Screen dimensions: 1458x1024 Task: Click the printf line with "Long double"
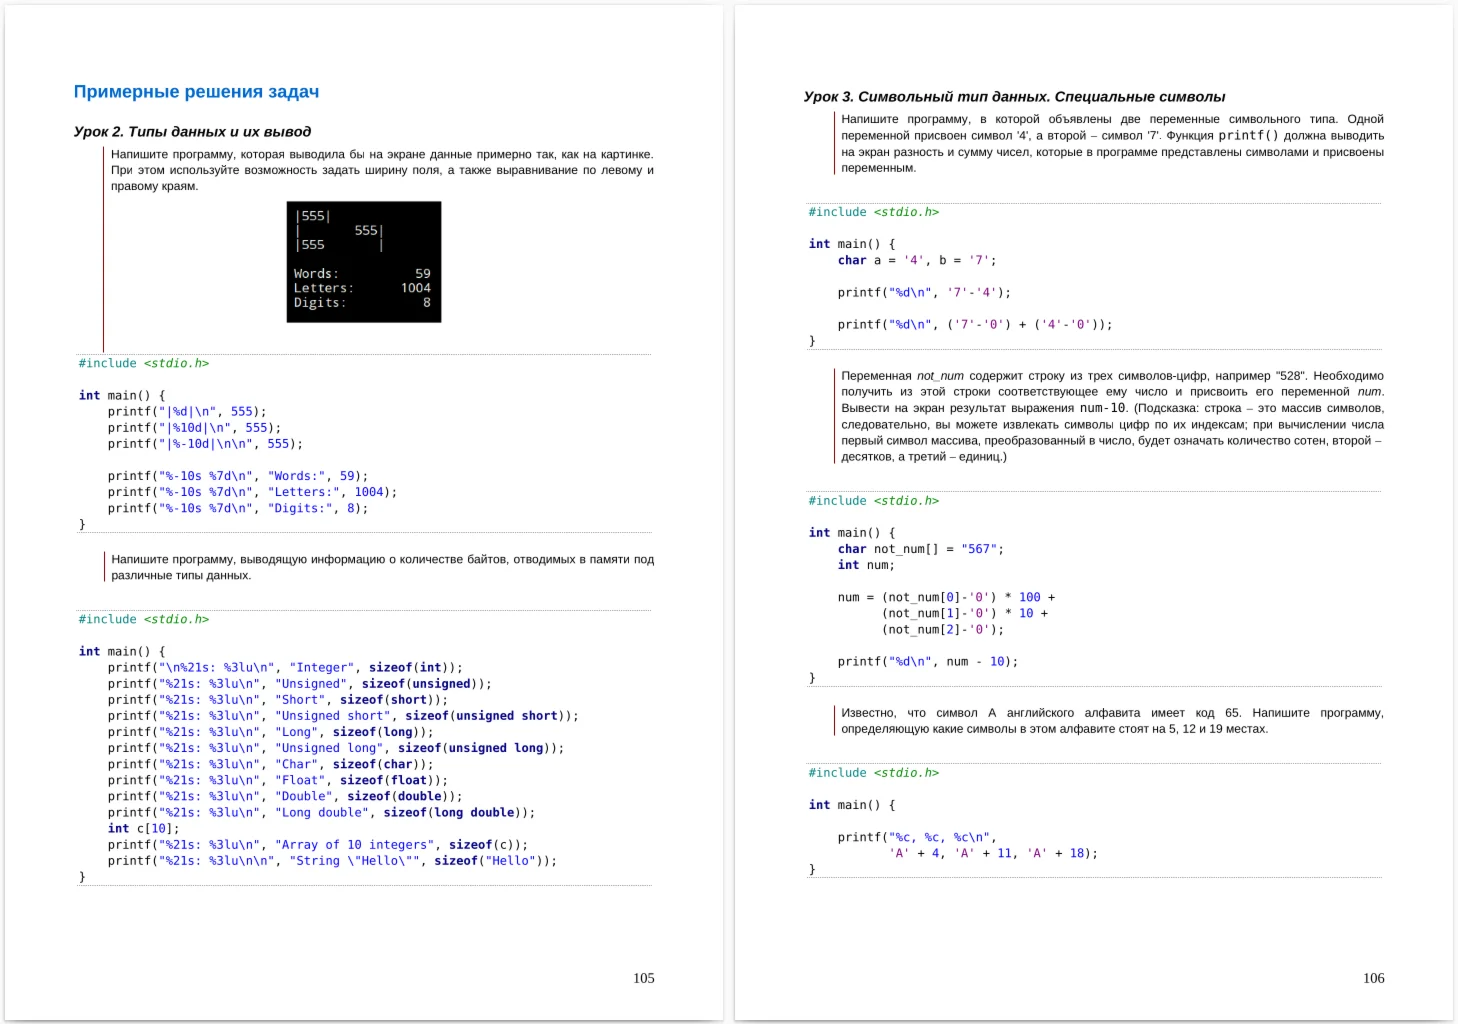tap(321, 812)
